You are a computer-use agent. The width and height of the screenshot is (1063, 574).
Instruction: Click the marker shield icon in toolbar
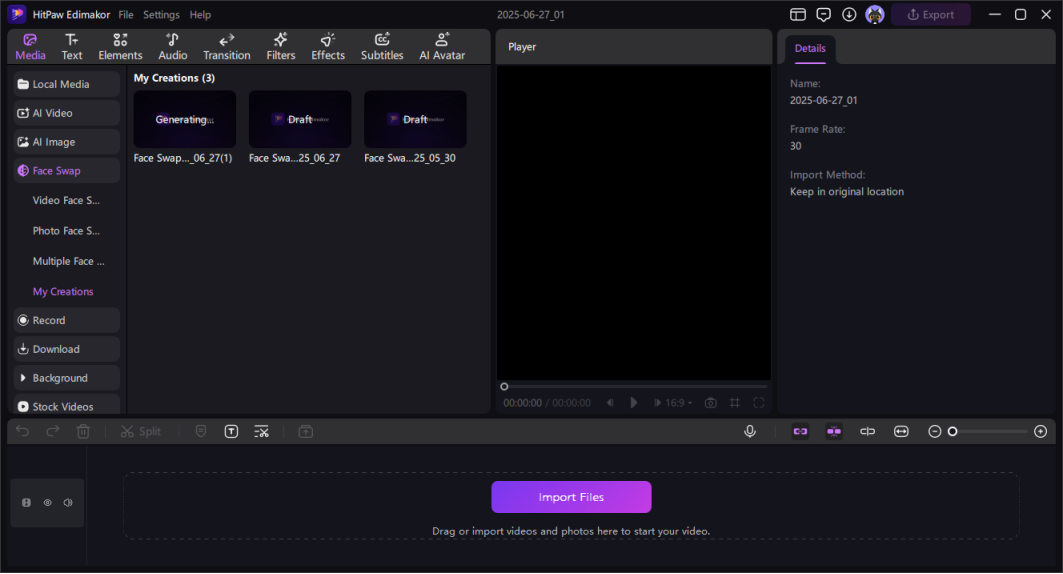coord(201,432)
